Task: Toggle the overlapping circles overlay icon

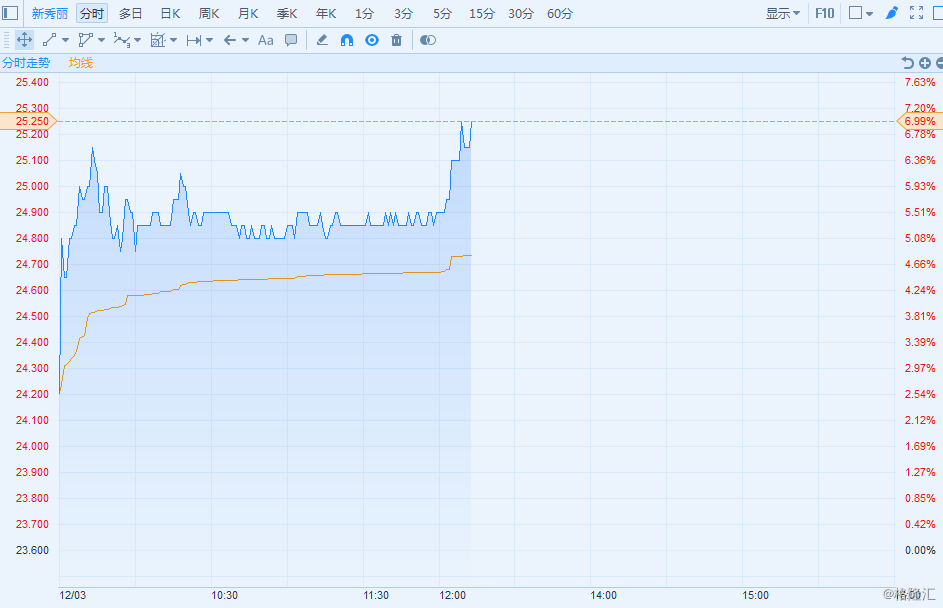Action: tap(428, 40)
